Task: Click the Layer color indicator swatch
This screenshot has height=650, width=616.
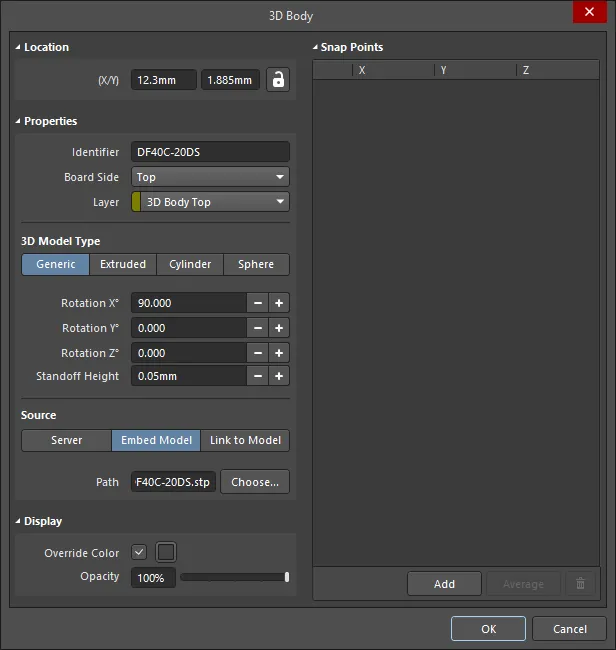Action: tap(136, 202)
